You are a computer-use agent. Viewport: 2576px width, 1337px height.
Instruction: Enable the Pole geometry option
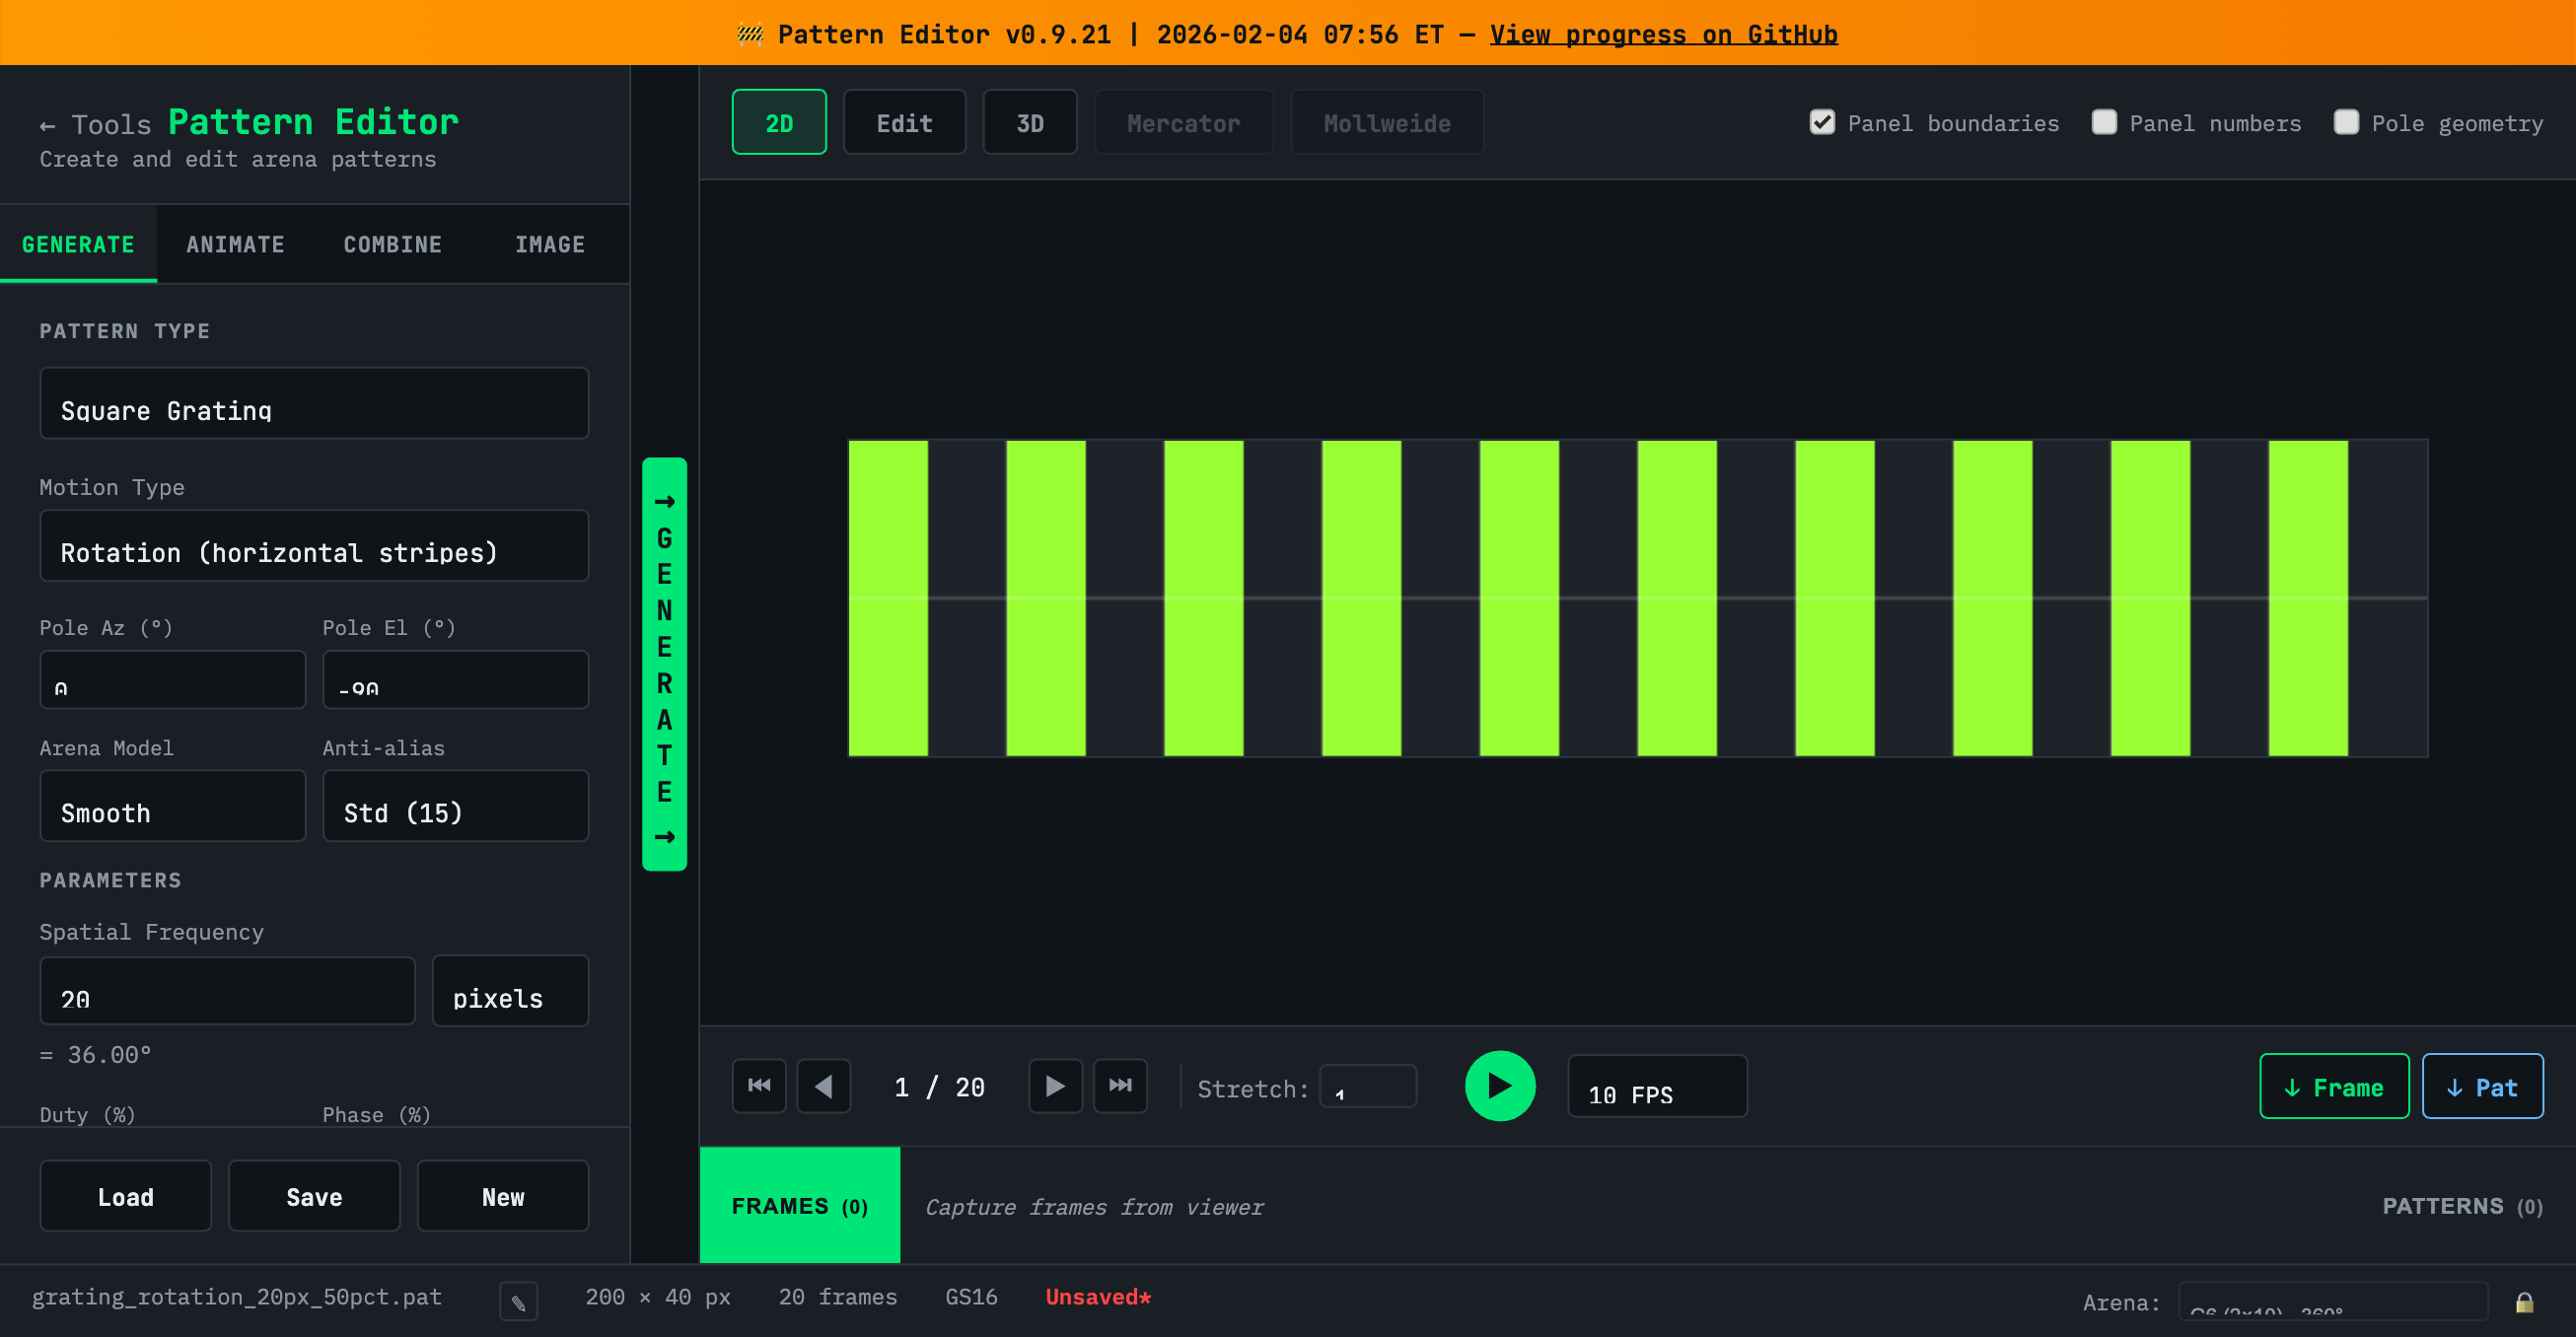pos(2346,122)
